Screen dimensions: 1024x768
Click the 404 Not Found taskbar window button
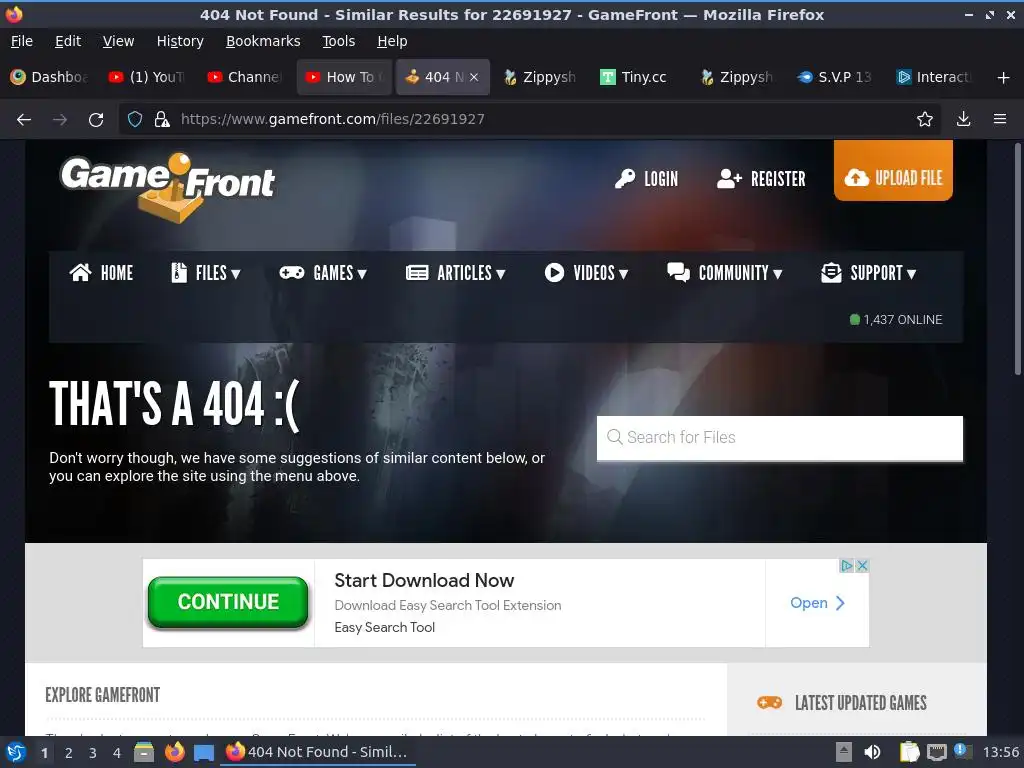coord(317,752)
